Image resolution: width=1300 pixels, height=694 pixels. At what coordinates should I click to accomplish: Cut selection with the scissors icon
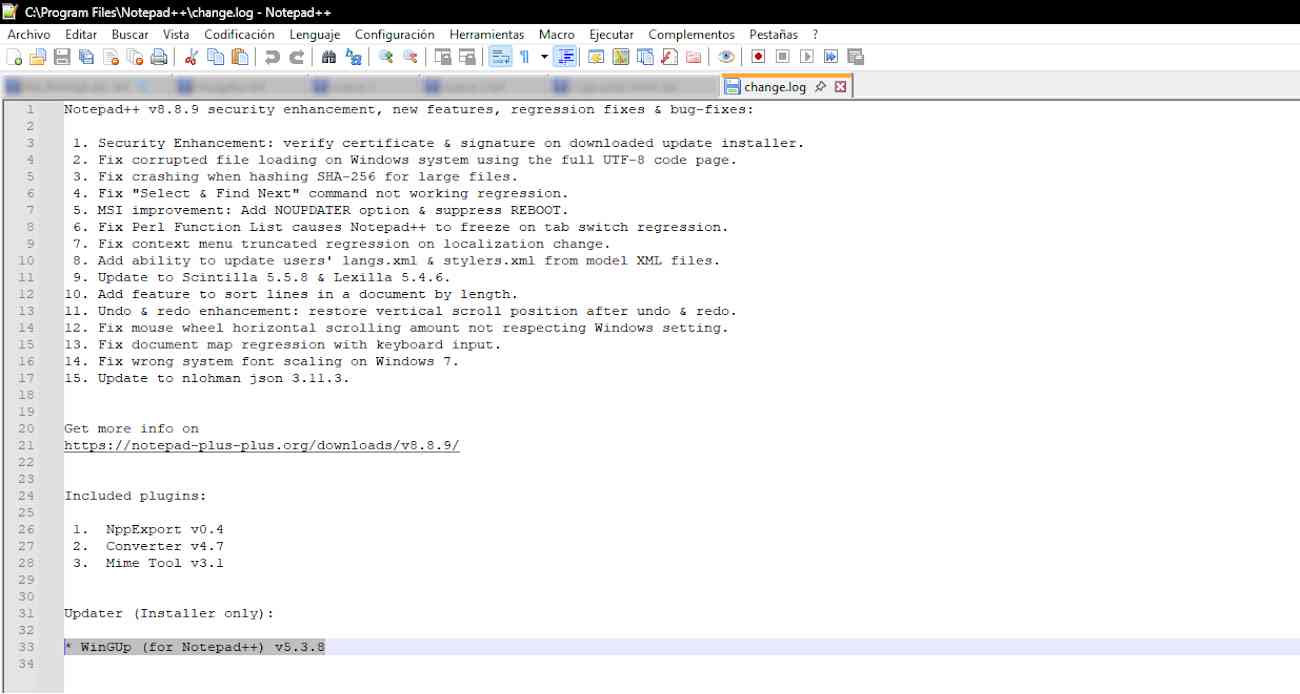(x=191, y=57)
